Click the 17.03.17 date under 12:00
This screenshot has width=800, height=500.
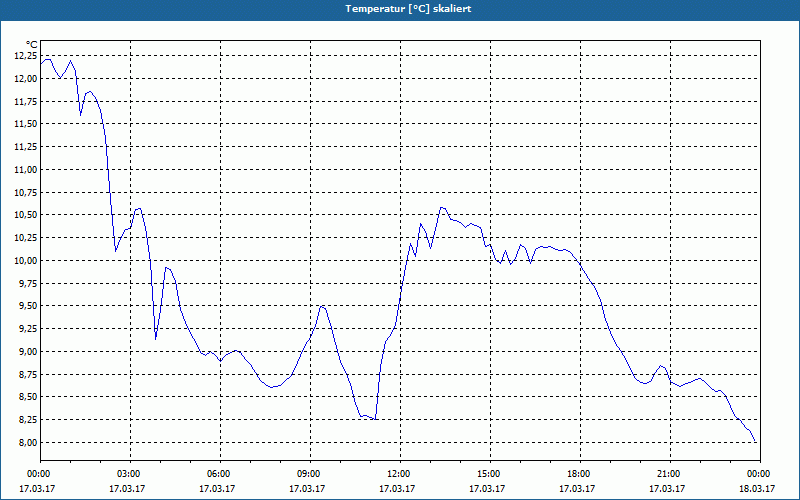[x=397, y=489]
